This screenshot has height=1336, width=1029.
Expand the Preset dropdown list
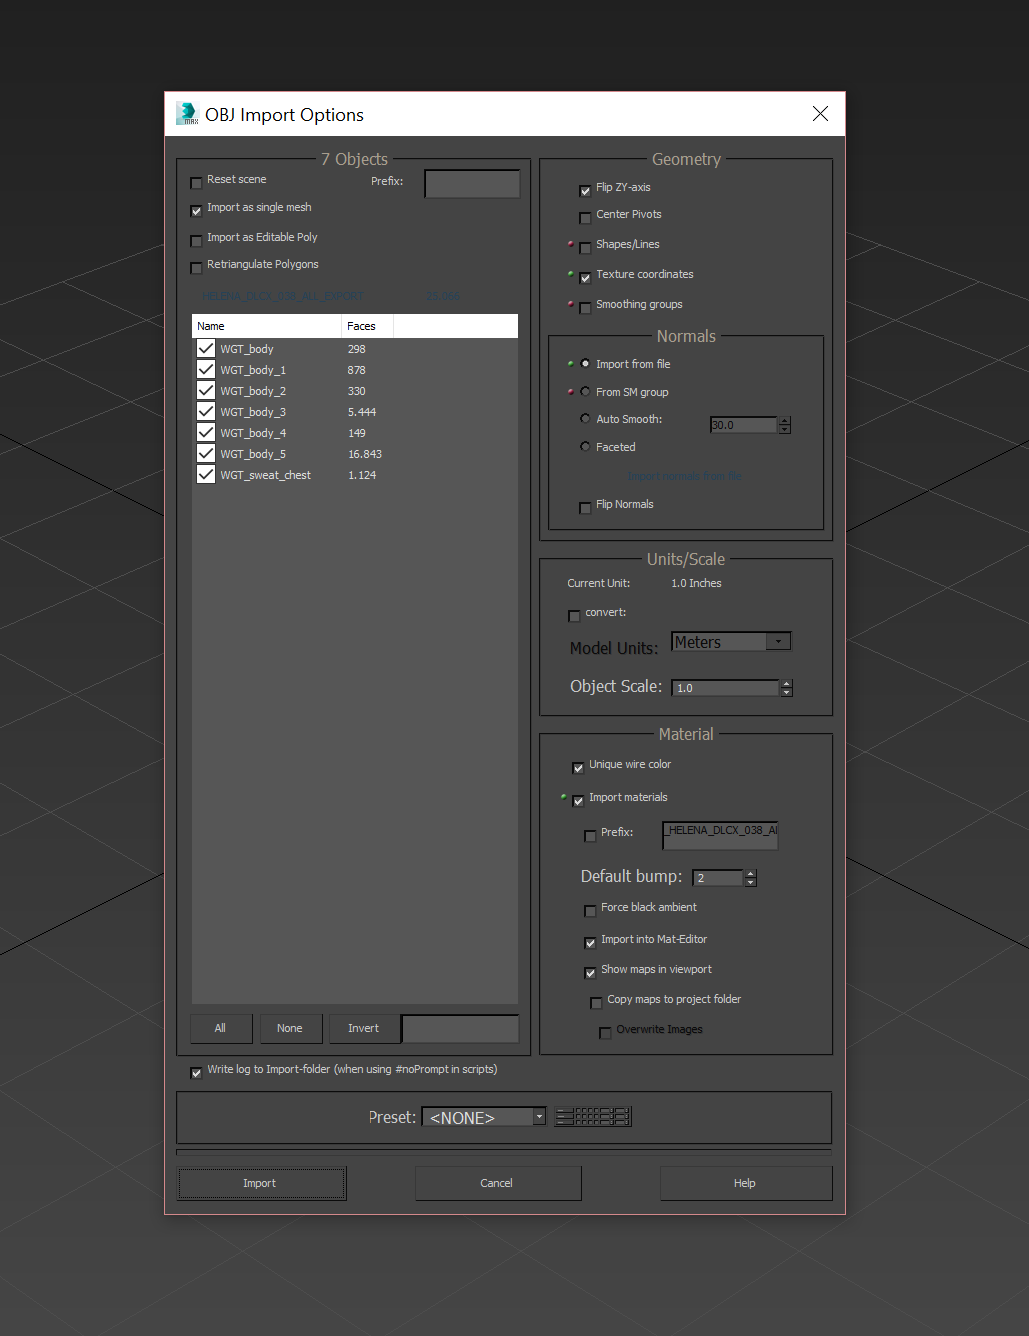point(539,1117)
